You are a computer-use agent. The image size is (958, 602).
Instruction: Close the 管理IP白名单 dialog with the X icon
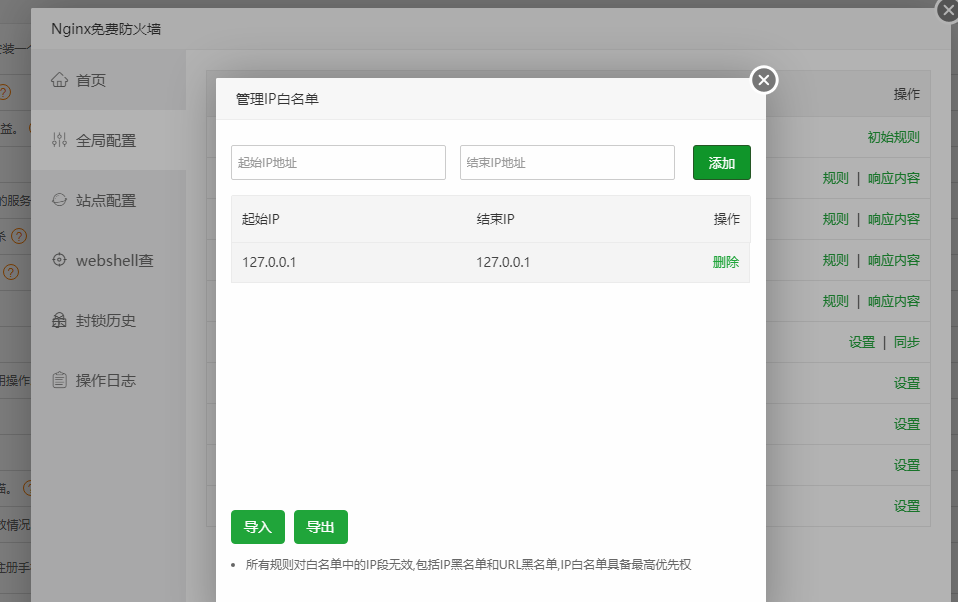tap(763, 80)
